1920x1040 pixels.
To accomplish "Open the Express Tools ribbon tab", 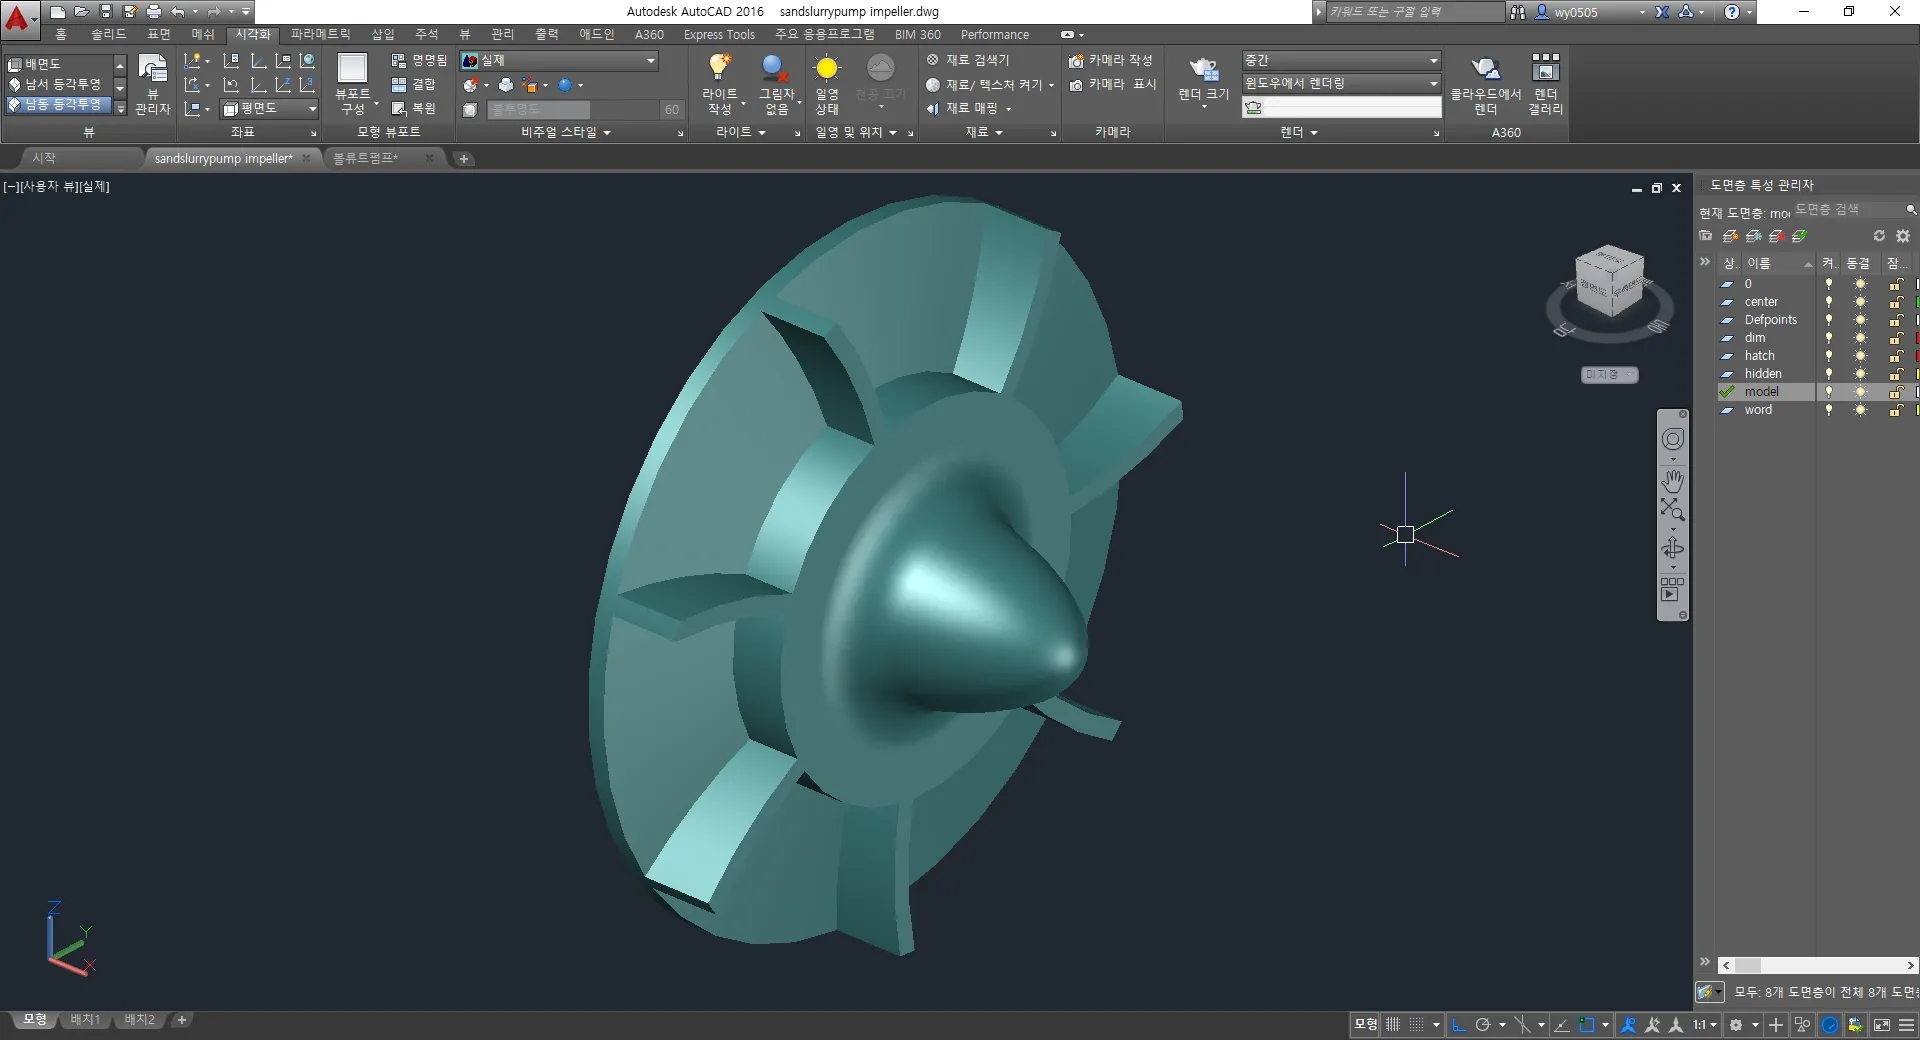I will [719, 34].
